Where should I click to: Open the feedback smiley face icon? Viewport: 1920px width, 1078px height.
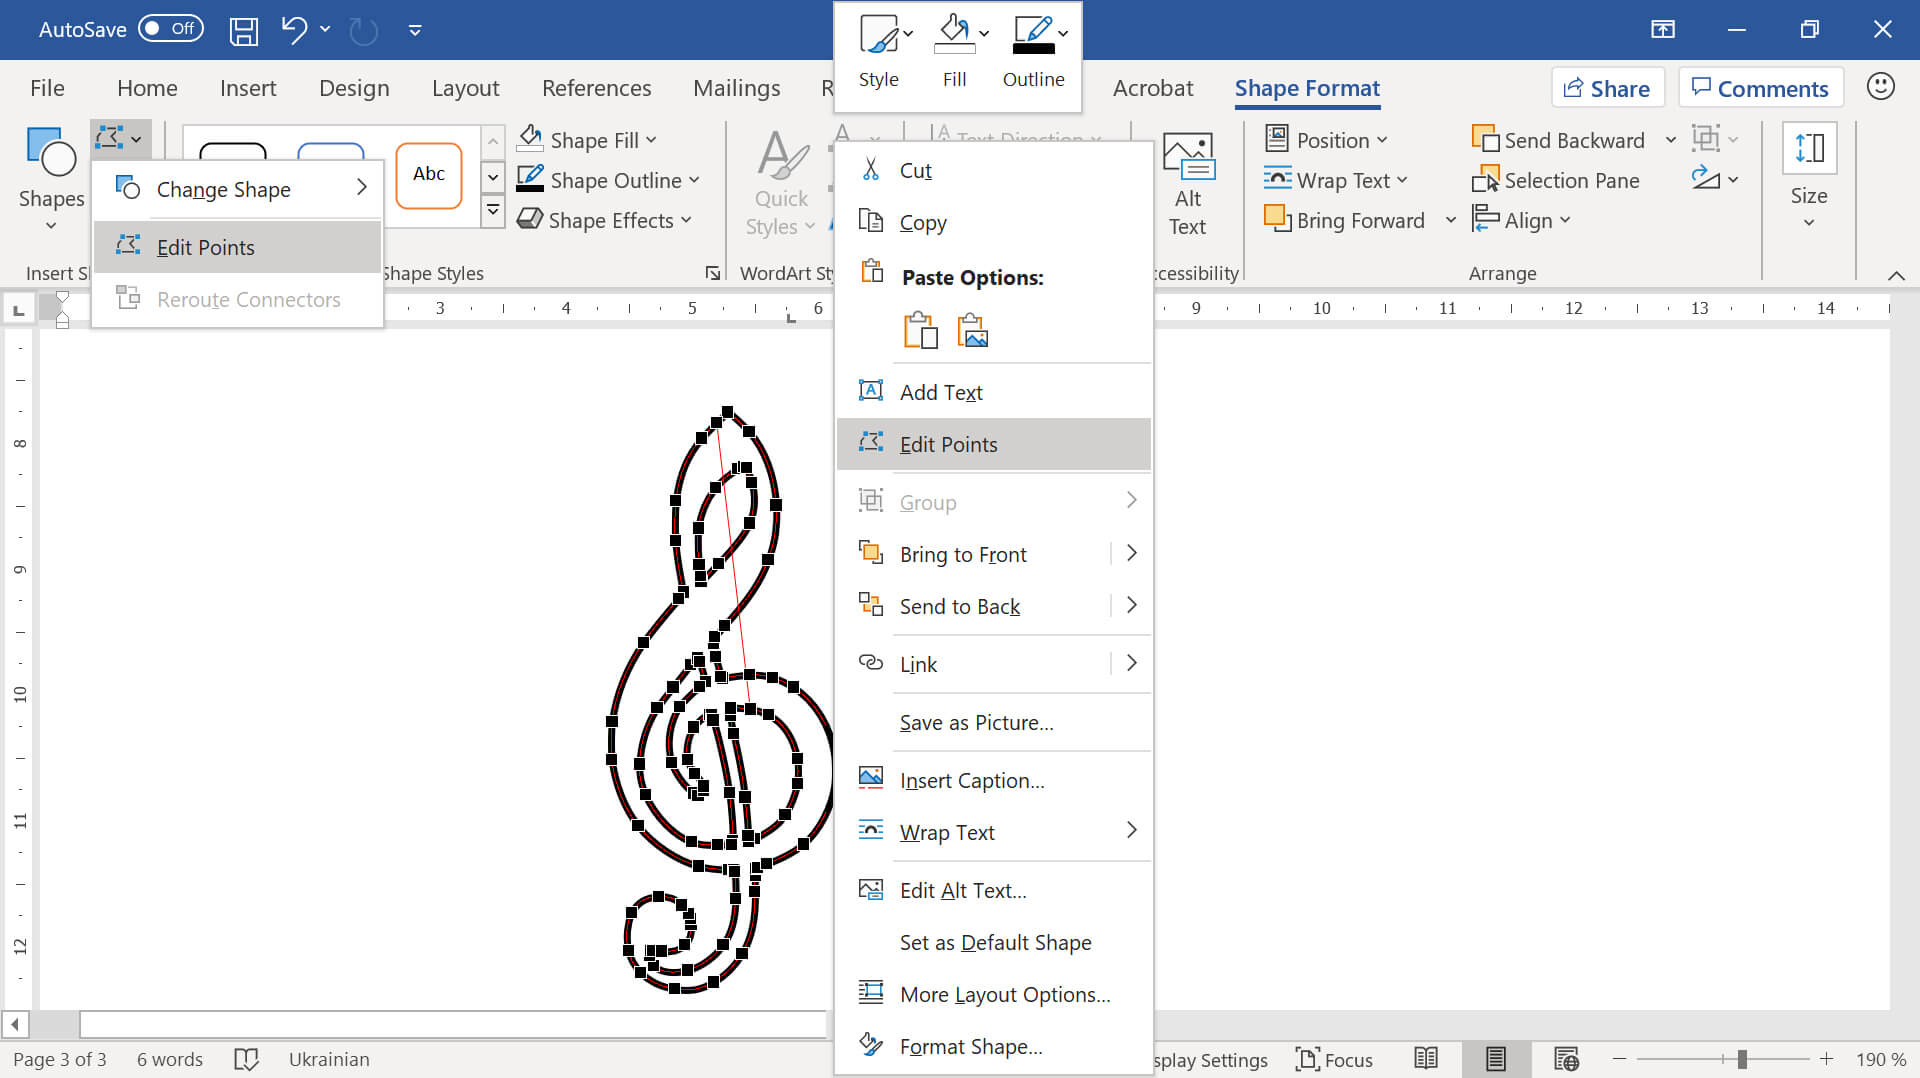[1880, 87]
